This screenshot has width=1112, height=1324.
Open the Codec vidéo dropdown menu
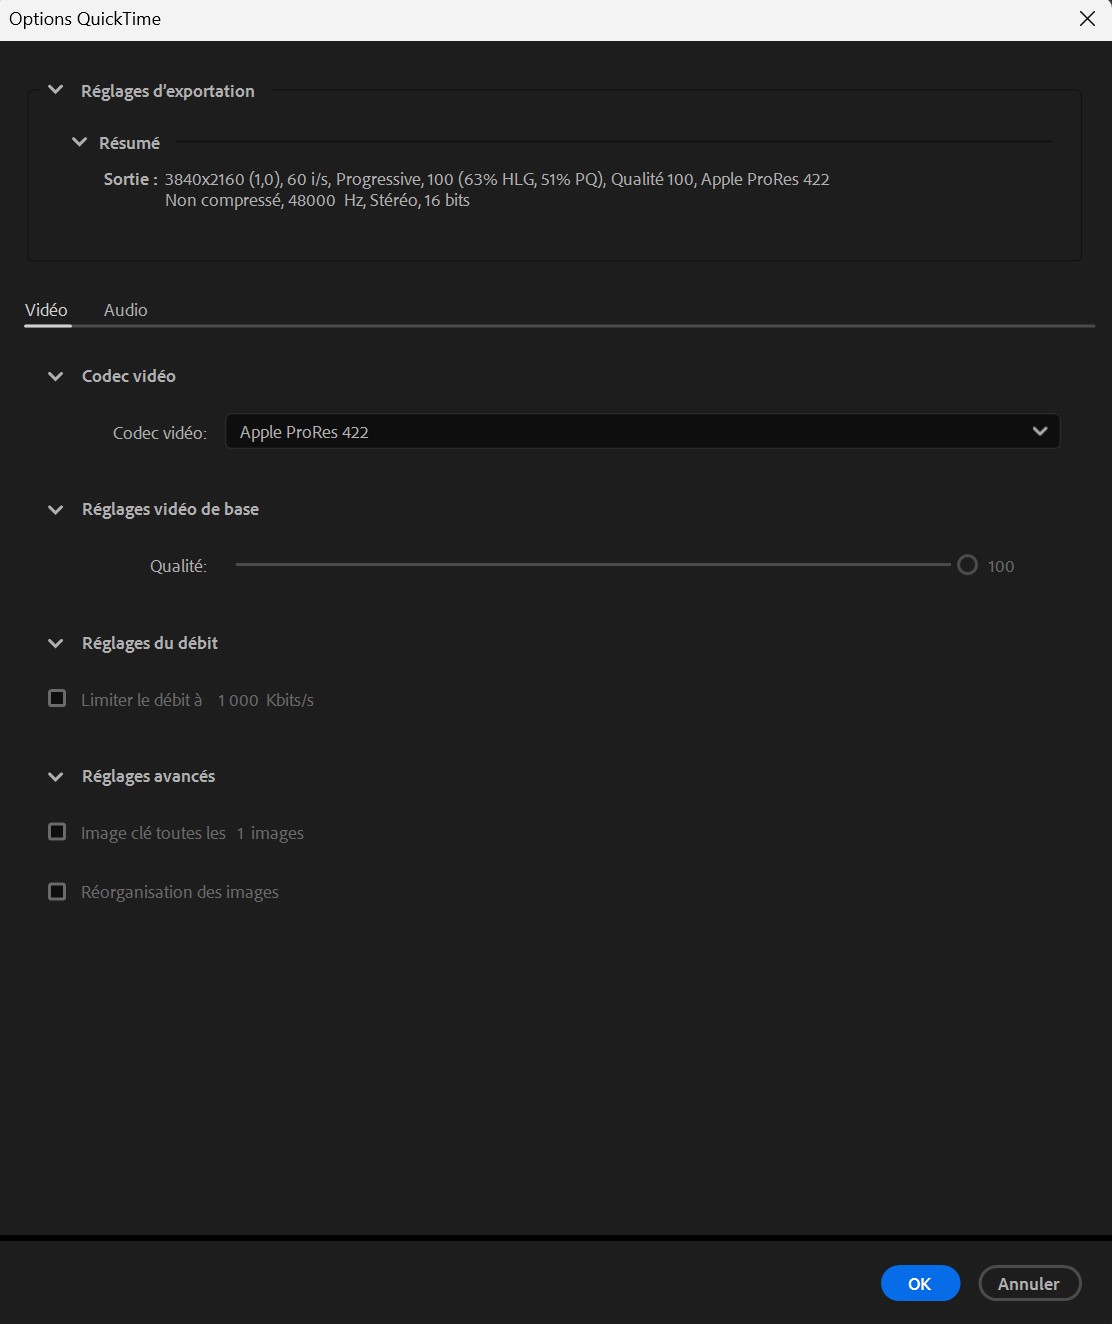coord(640,432)
